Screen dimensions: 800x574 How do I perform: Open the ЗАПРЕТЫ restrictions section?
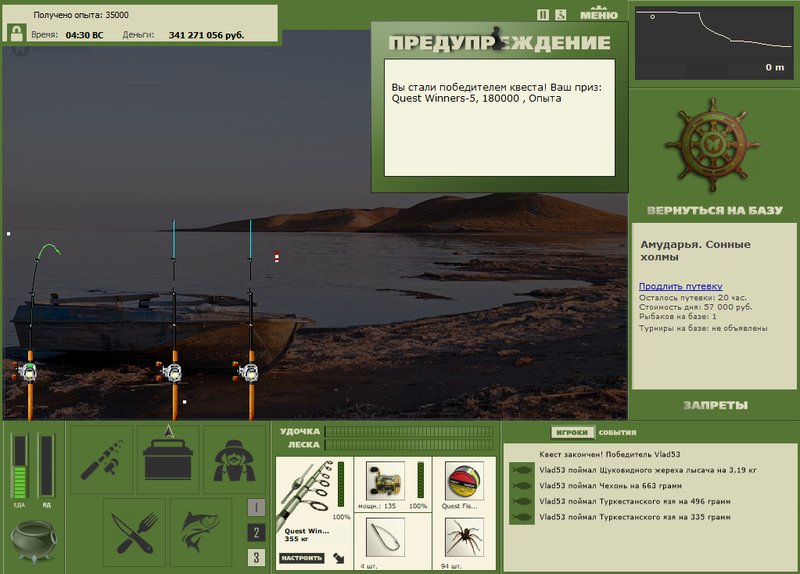tap(715, 406)
